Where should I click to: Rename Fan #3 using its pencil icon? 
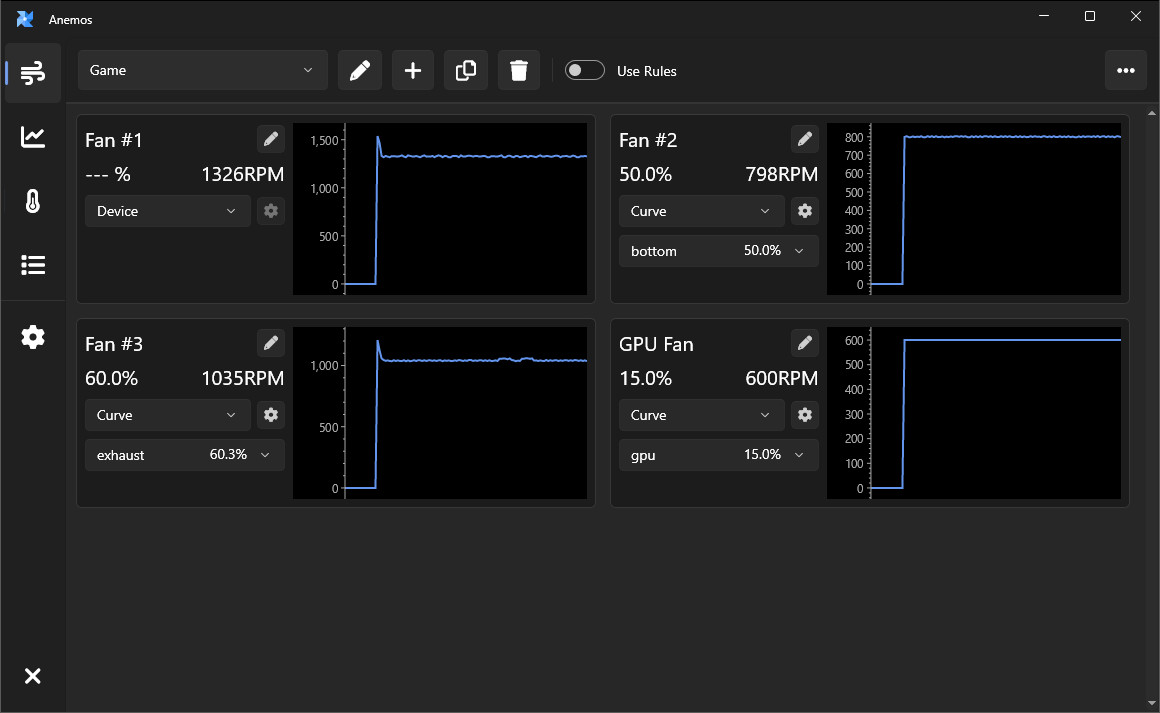(271, 342)
